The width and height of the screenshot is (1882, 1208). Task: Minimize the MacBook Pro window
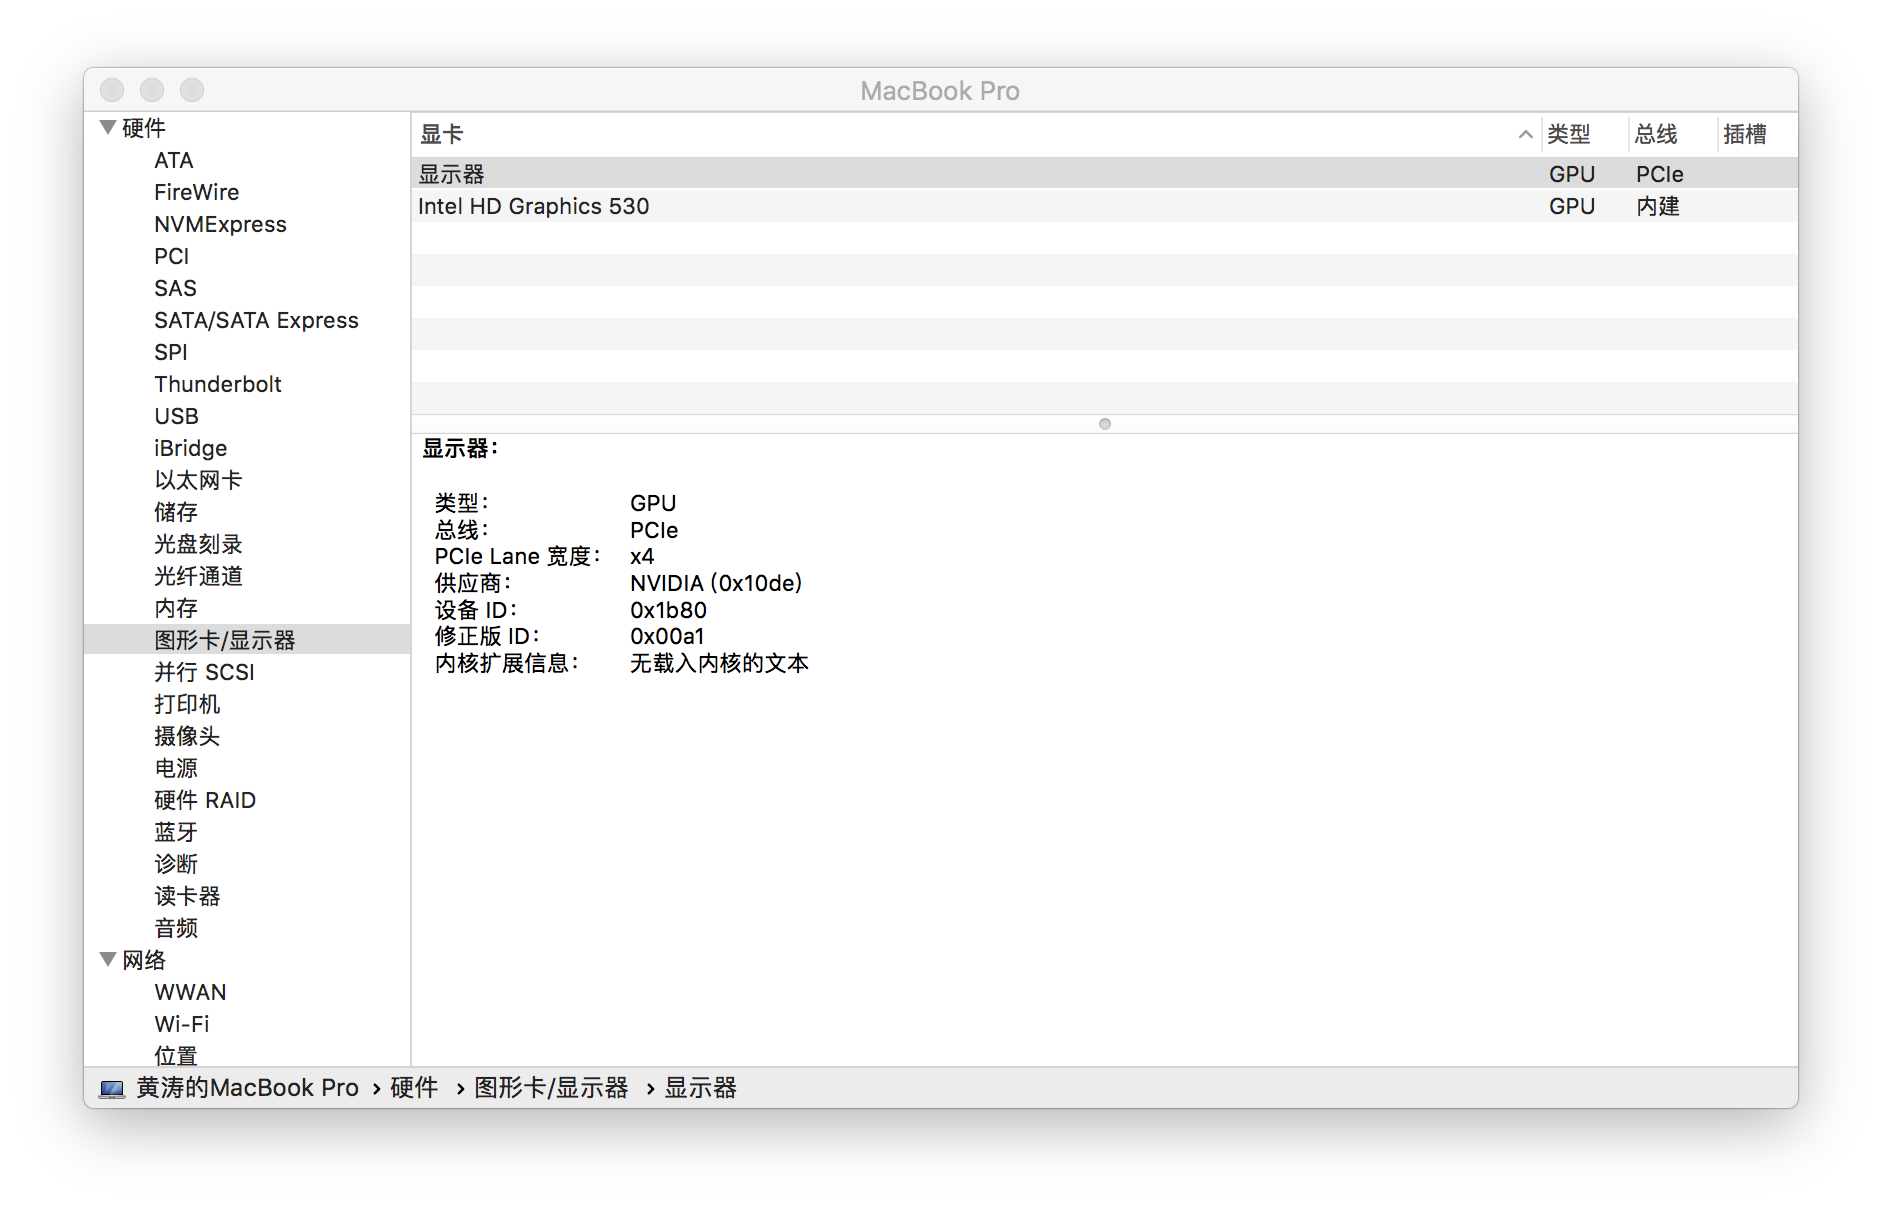152,90
